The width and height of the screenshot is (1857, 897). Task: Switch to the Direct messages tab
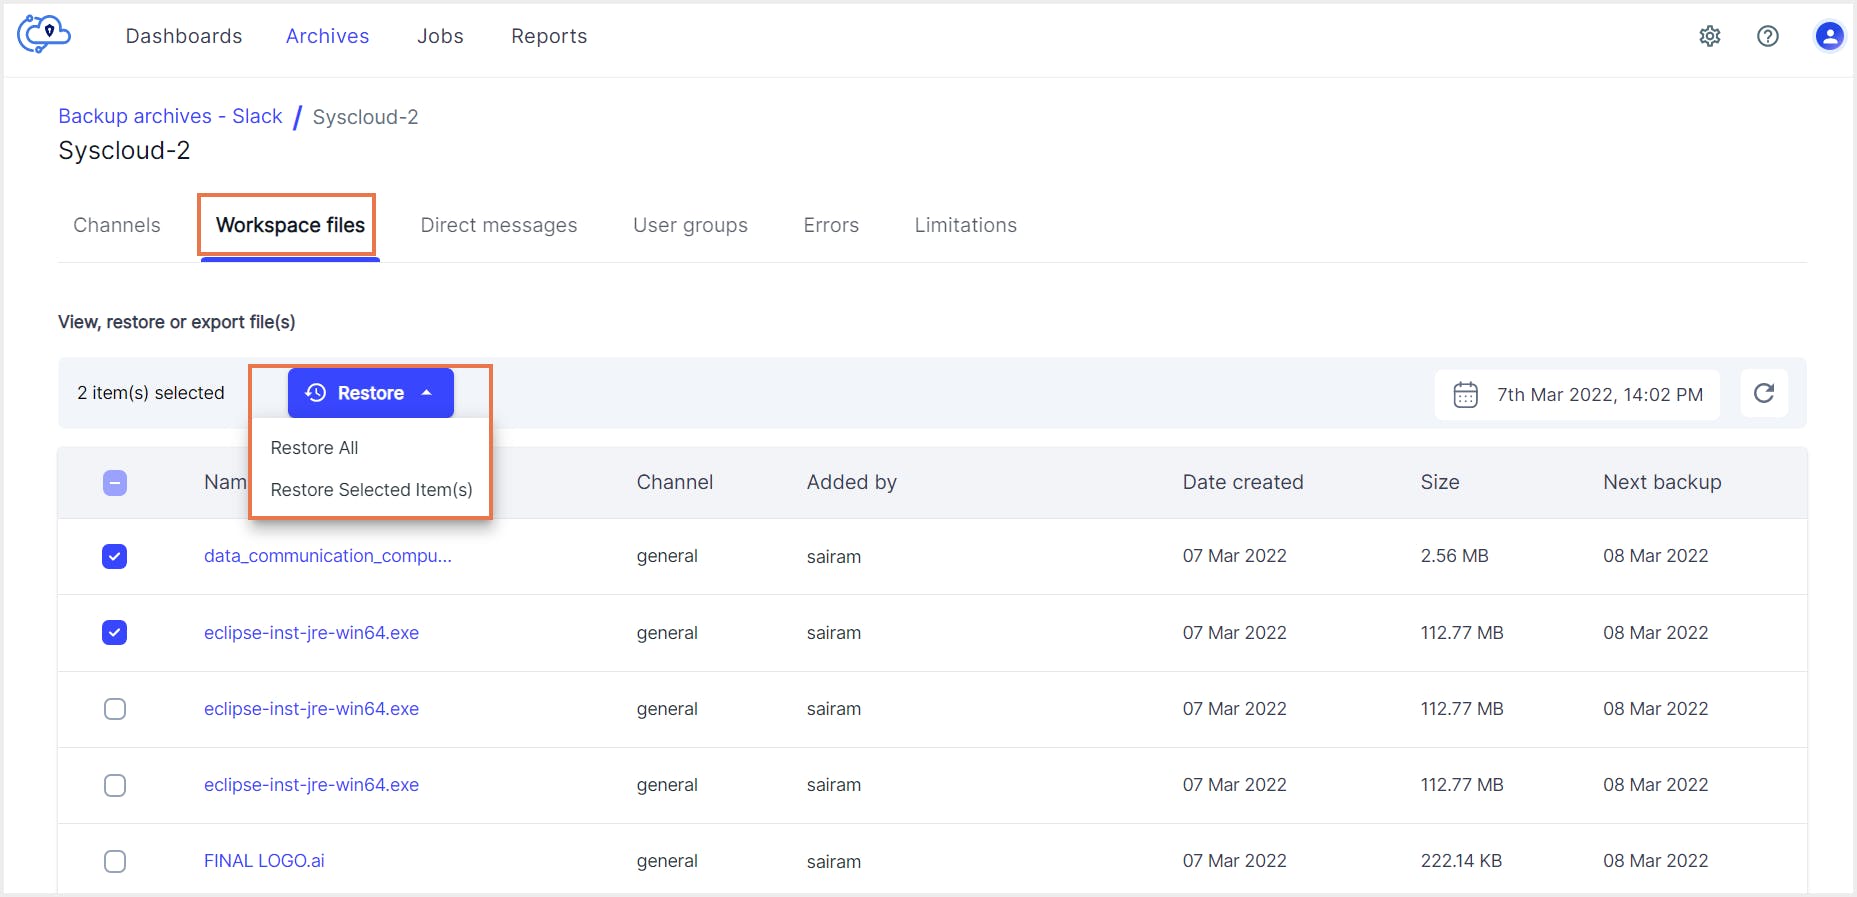(x=498, y=225)
